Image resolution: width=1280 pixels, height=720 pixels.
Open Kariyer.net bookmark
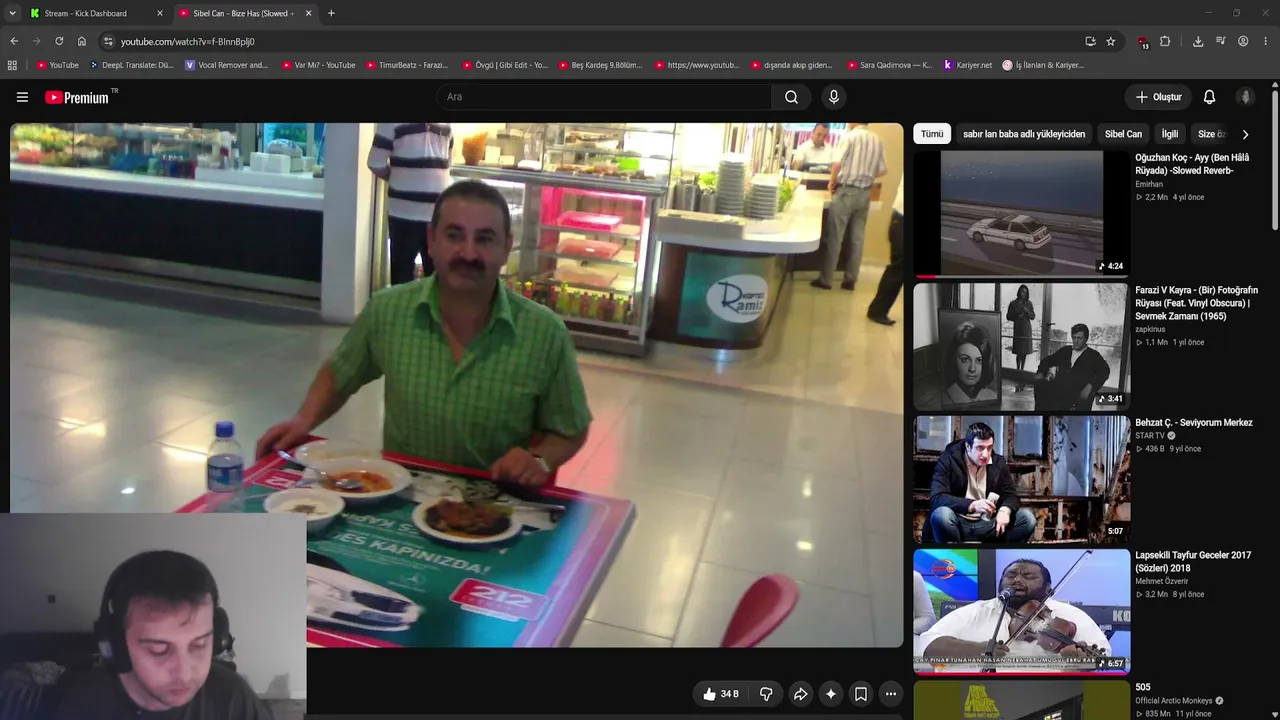click(x=968, y=65)
